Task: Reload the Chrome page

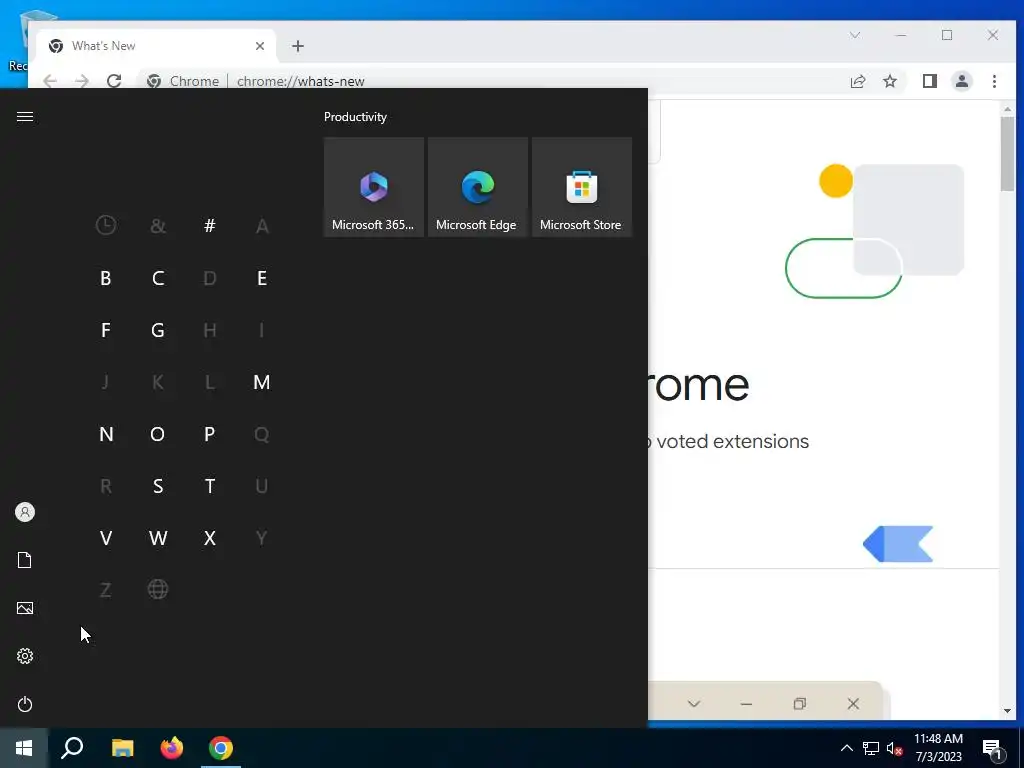Action: click(x=114, y=81)
